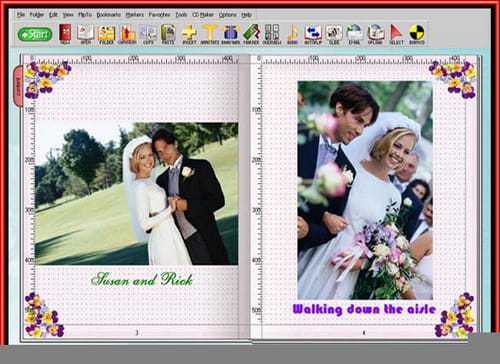Open an album with the Open icon
Screen dimensions: 500x364
point(86,34)
